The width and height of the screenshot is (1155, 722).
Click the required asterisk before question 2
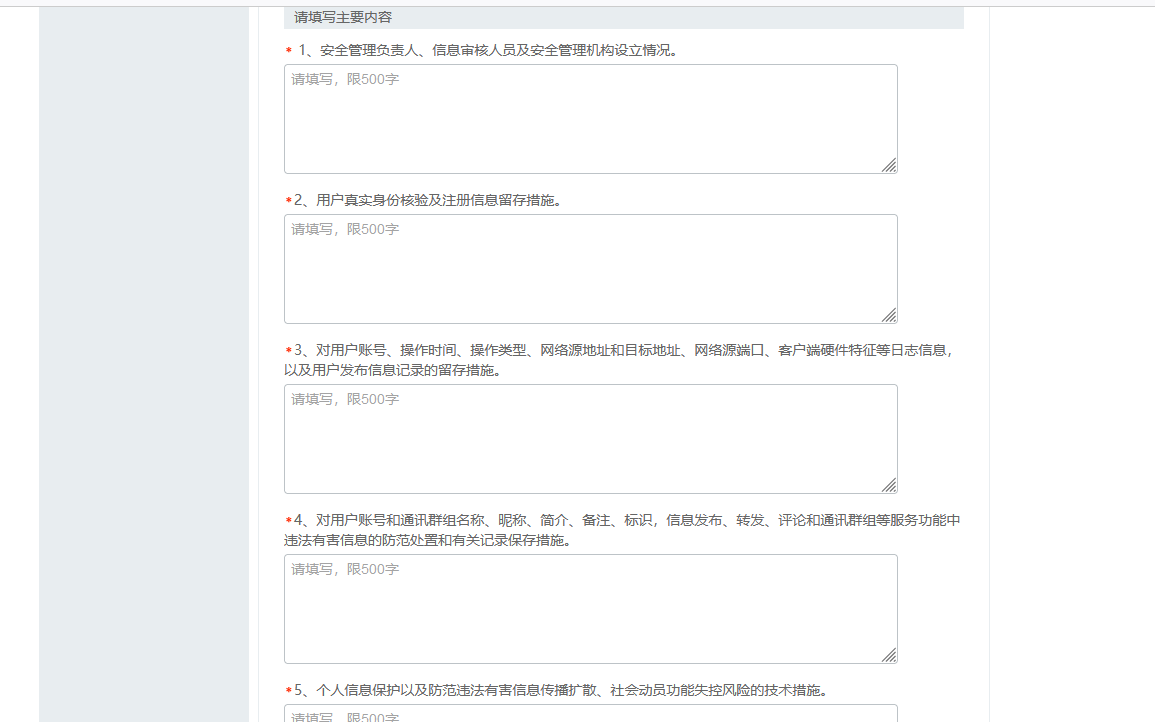[x=288, y=201]
